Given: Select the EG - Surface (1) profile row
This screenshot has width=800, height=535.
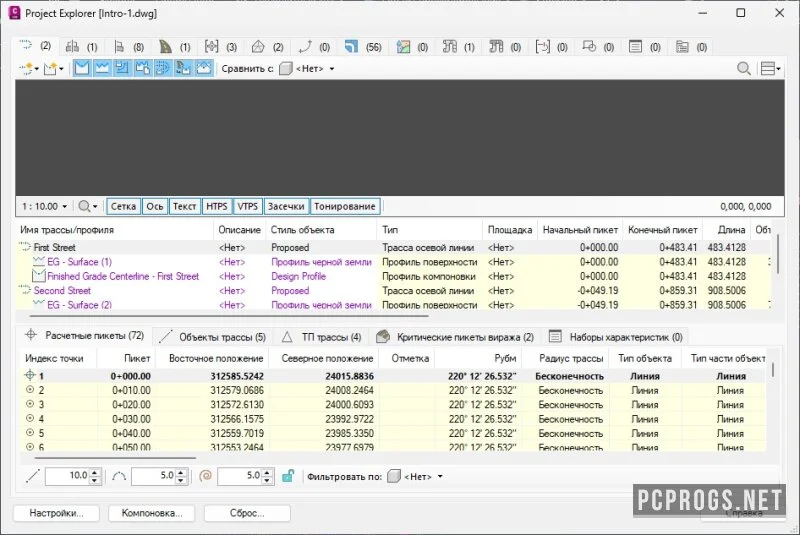Looking at the screenshot, I should pos(393,262).
